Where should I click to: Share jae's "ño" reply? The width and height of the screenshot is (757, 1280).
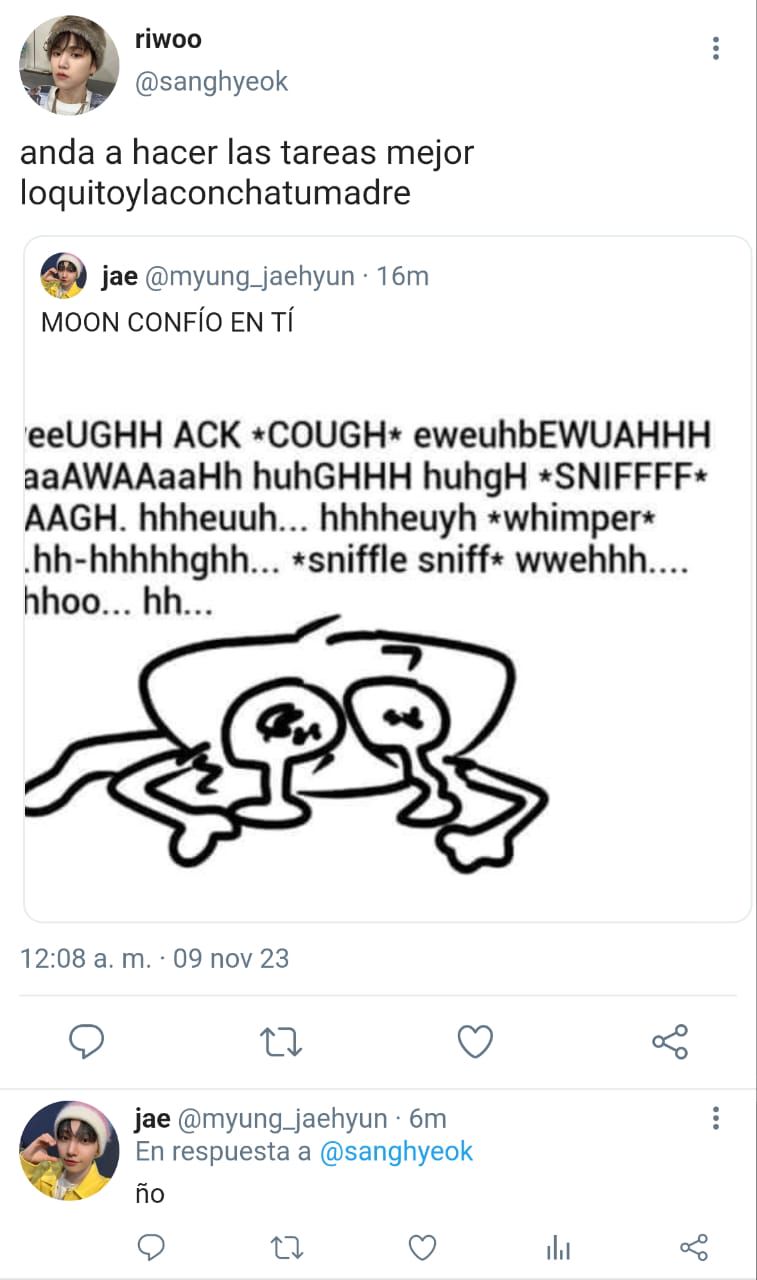(x=694, y=1247)
